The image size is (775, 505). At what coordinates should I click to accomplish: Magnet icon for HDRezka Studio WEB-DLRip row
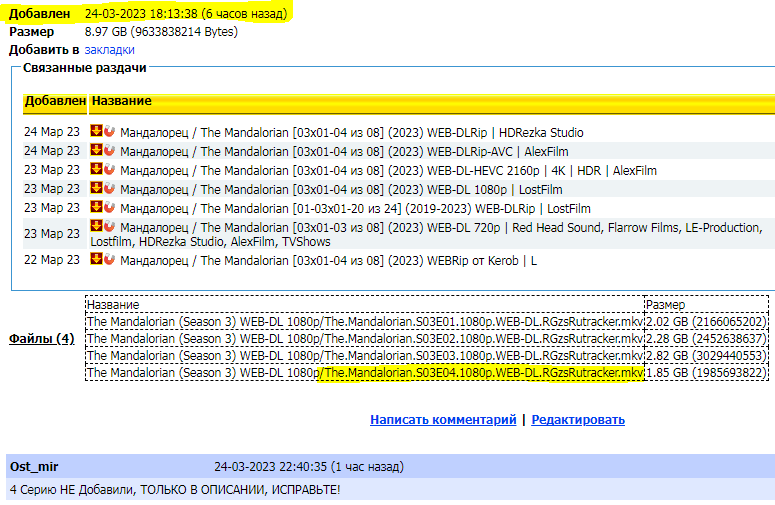pos(109,131)
